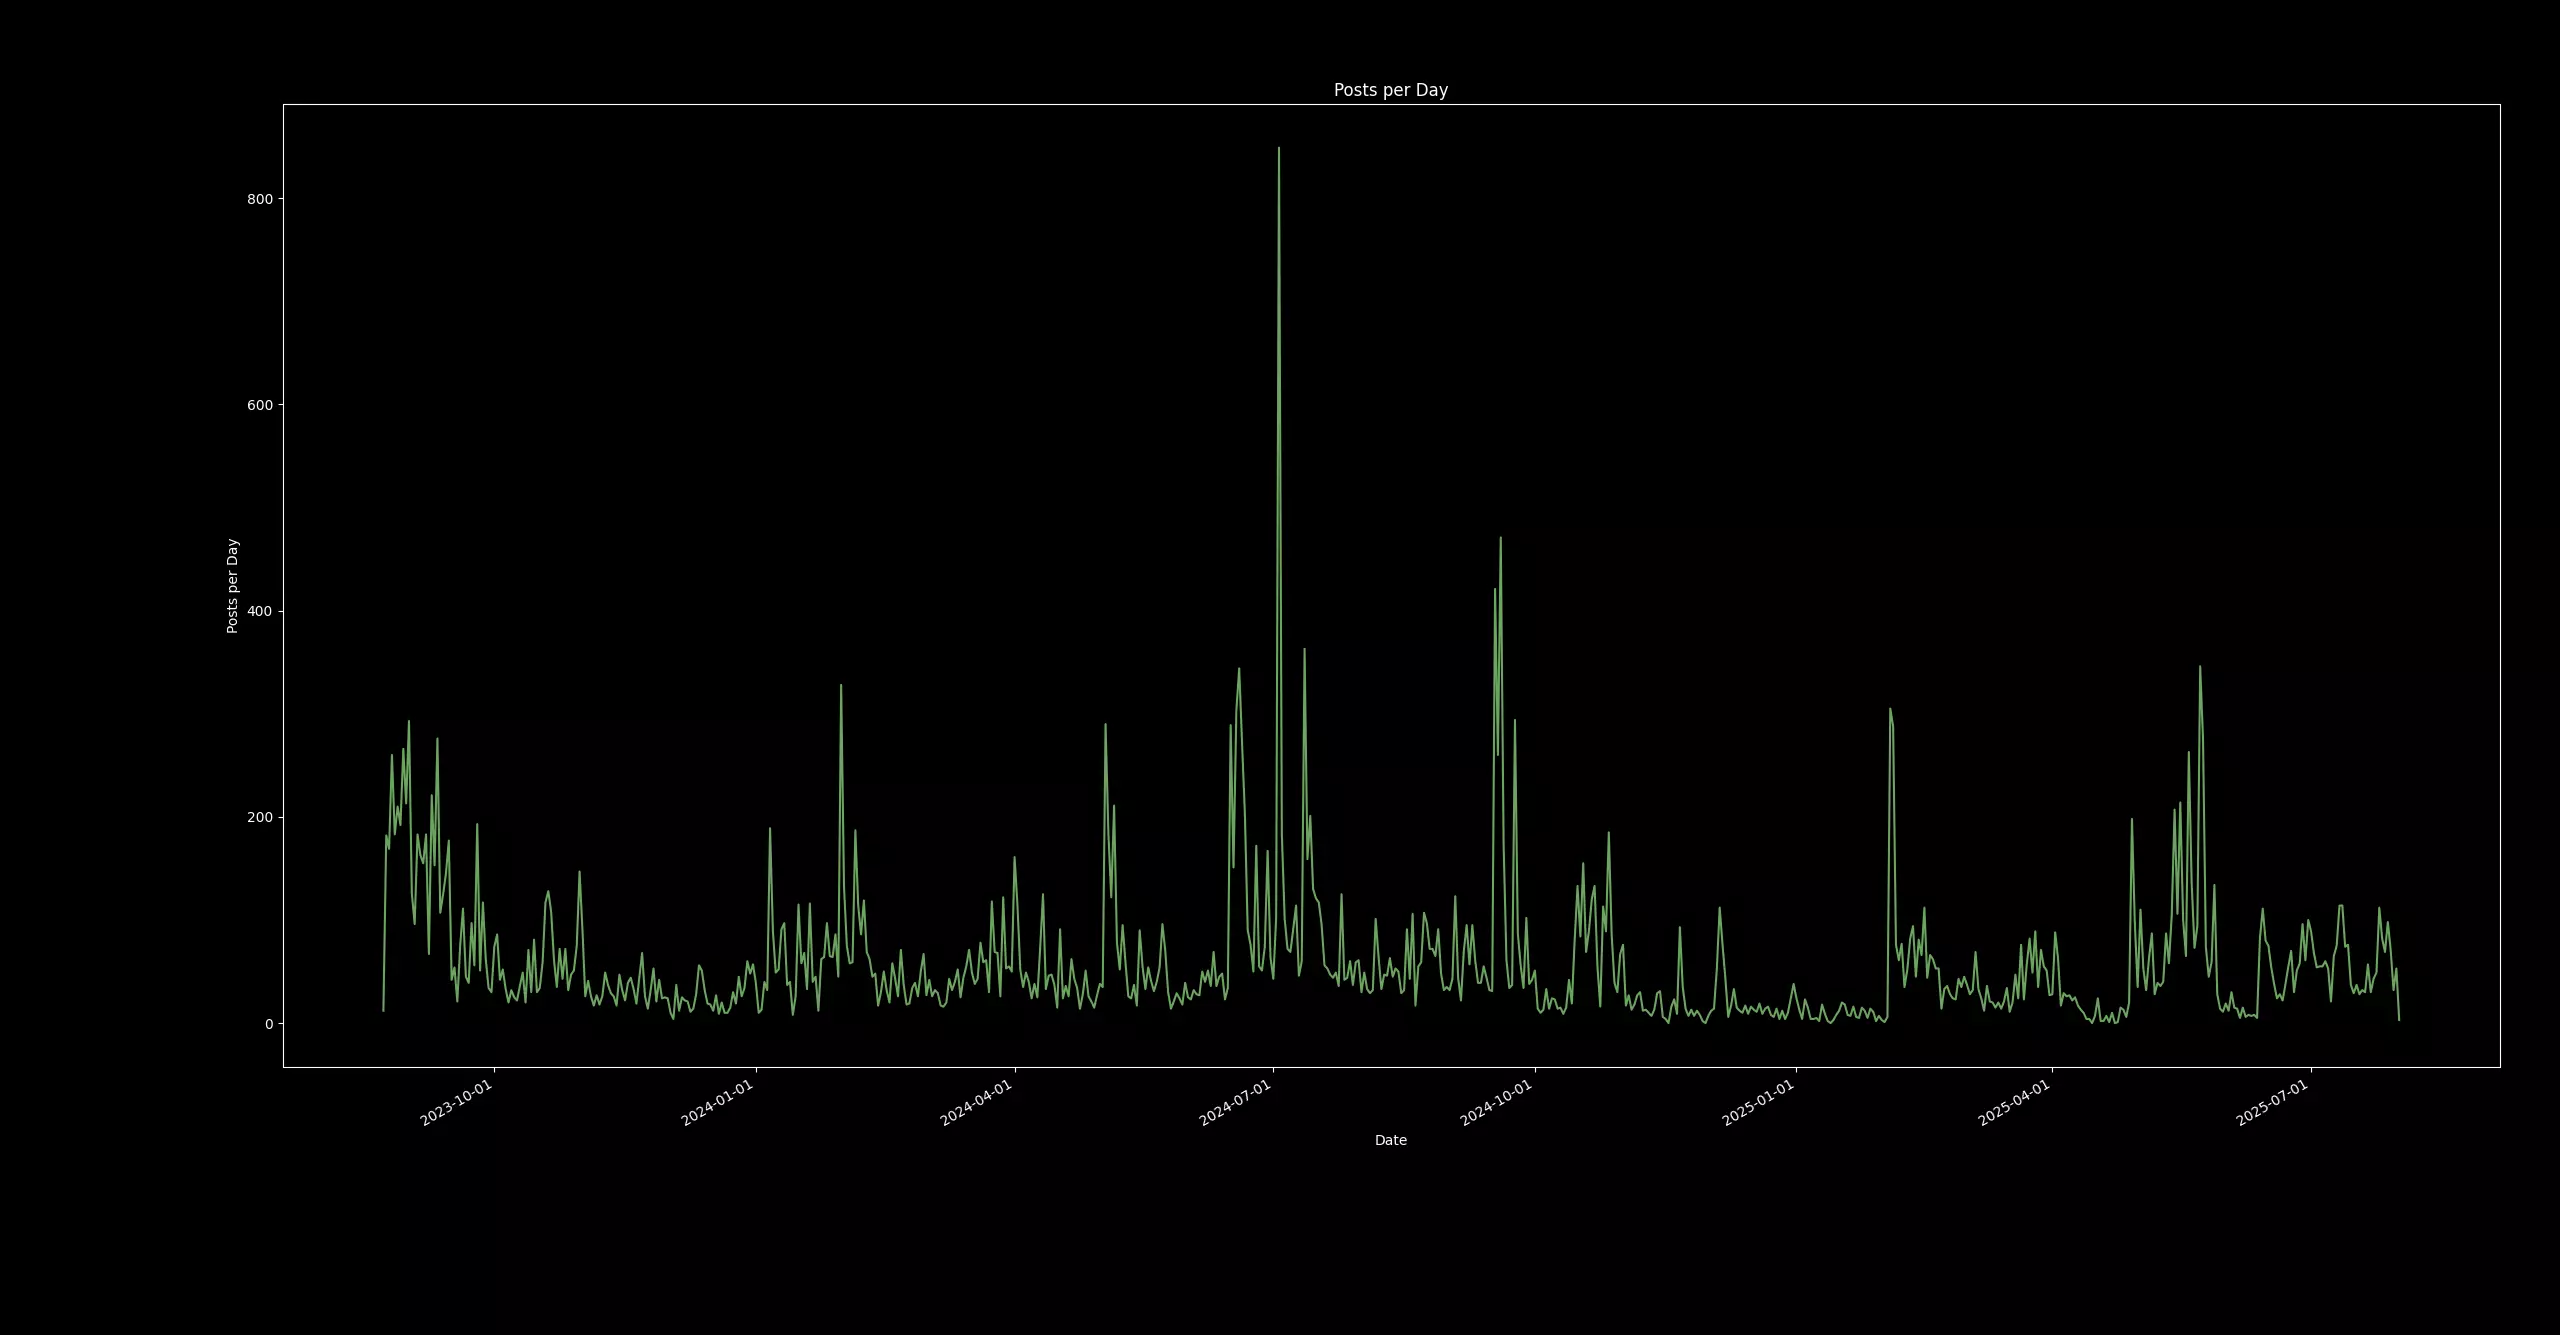Click the vertical 'Posts per Day' axis label
Image resolution: width=2560 pixels, height=1335 pixels.
tap(232, 586)
